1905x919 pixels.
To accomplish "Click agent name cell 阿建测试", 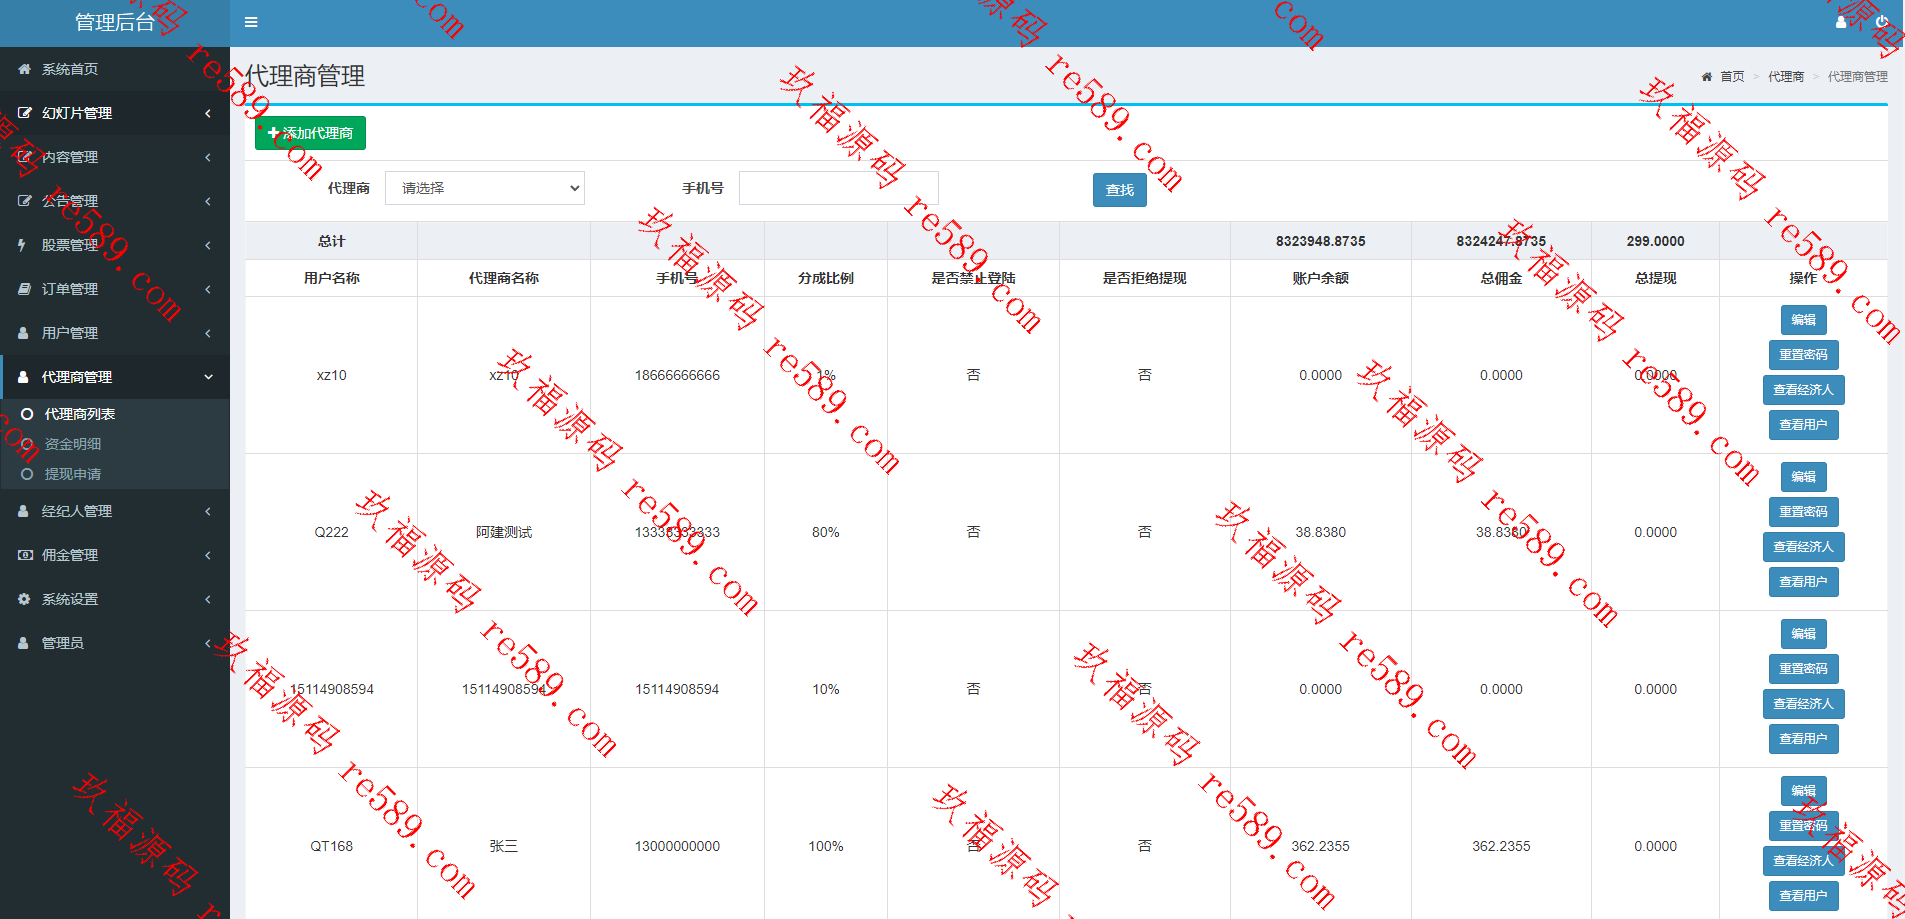I will pos(504,532).
